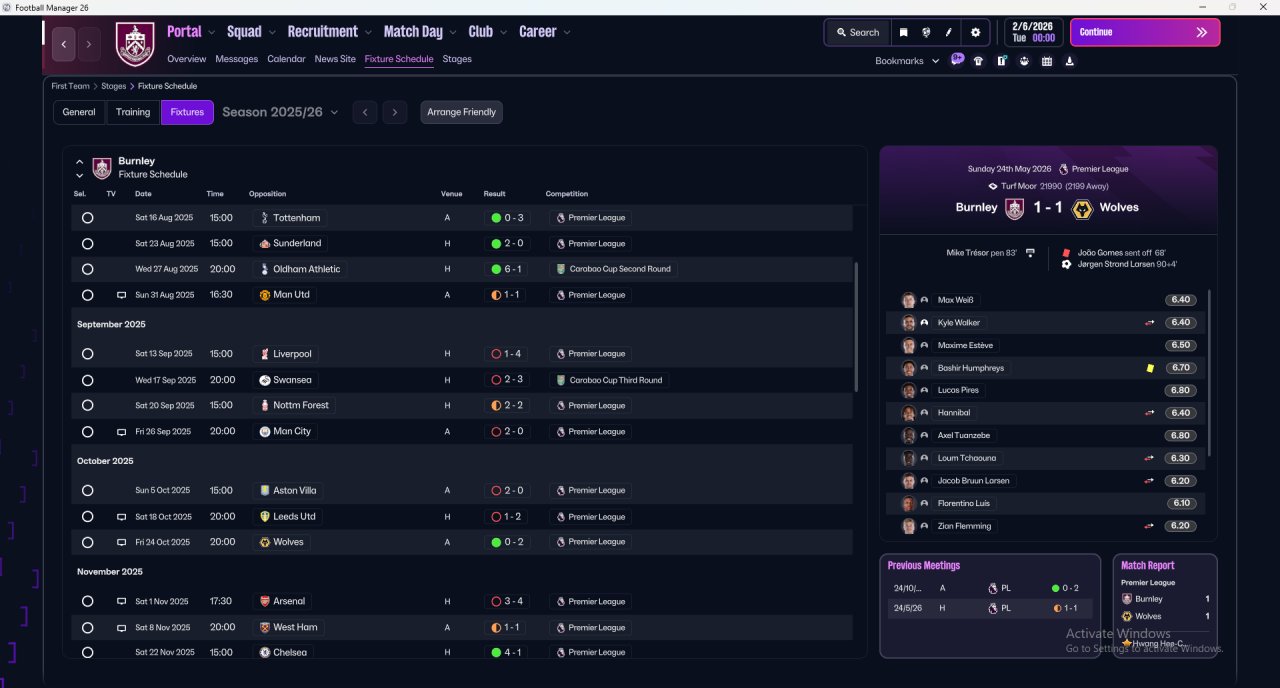Select the West Ham fixture radio circle
Viewport: 1280px width, 688px height.
(x=87, y=627)
